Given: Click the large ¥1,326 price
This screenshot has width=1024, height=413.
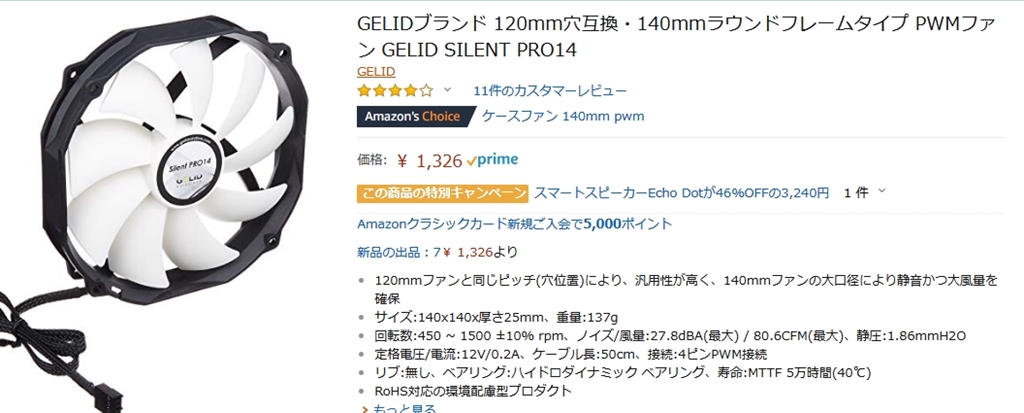Looking at the screenshot, I should 429,159.
